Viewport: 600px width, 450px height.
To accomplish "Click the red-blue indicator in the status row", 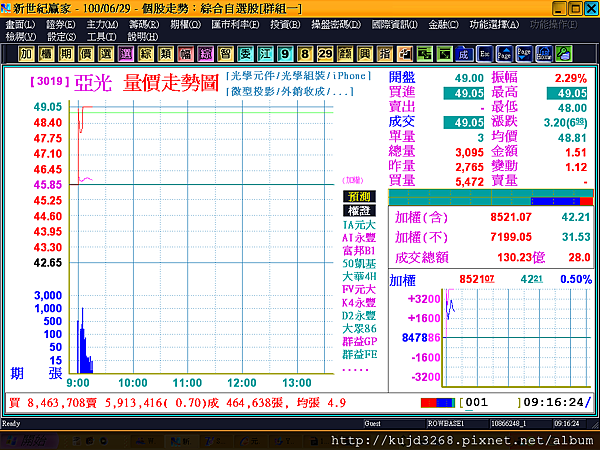I will 438,403.
